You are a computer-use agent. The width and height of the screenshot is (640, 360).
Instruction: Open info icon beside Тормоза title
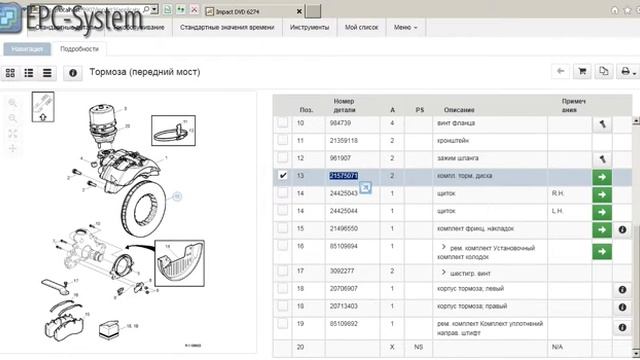coord(73,73)
